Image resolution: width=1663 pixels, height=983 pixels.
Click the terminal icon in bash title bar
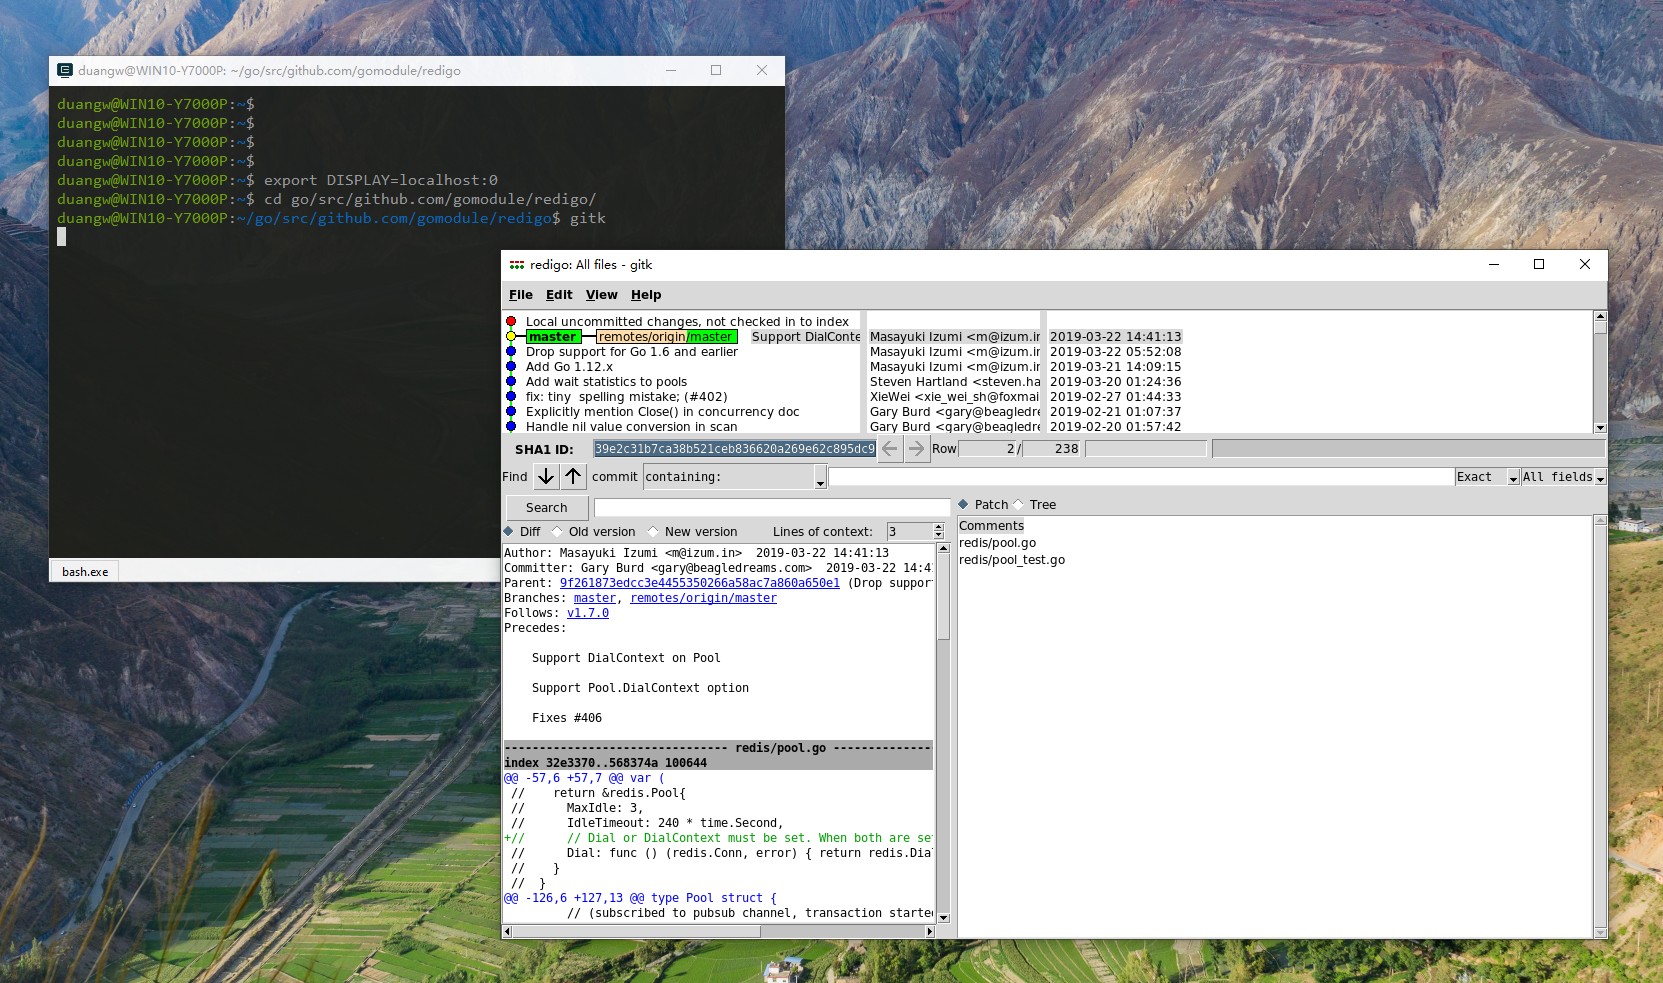tap(65, 71)
